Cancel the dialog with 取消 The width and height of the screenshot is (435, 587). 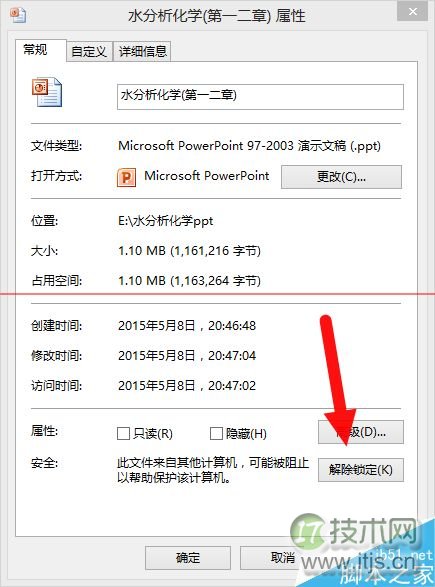283,558
